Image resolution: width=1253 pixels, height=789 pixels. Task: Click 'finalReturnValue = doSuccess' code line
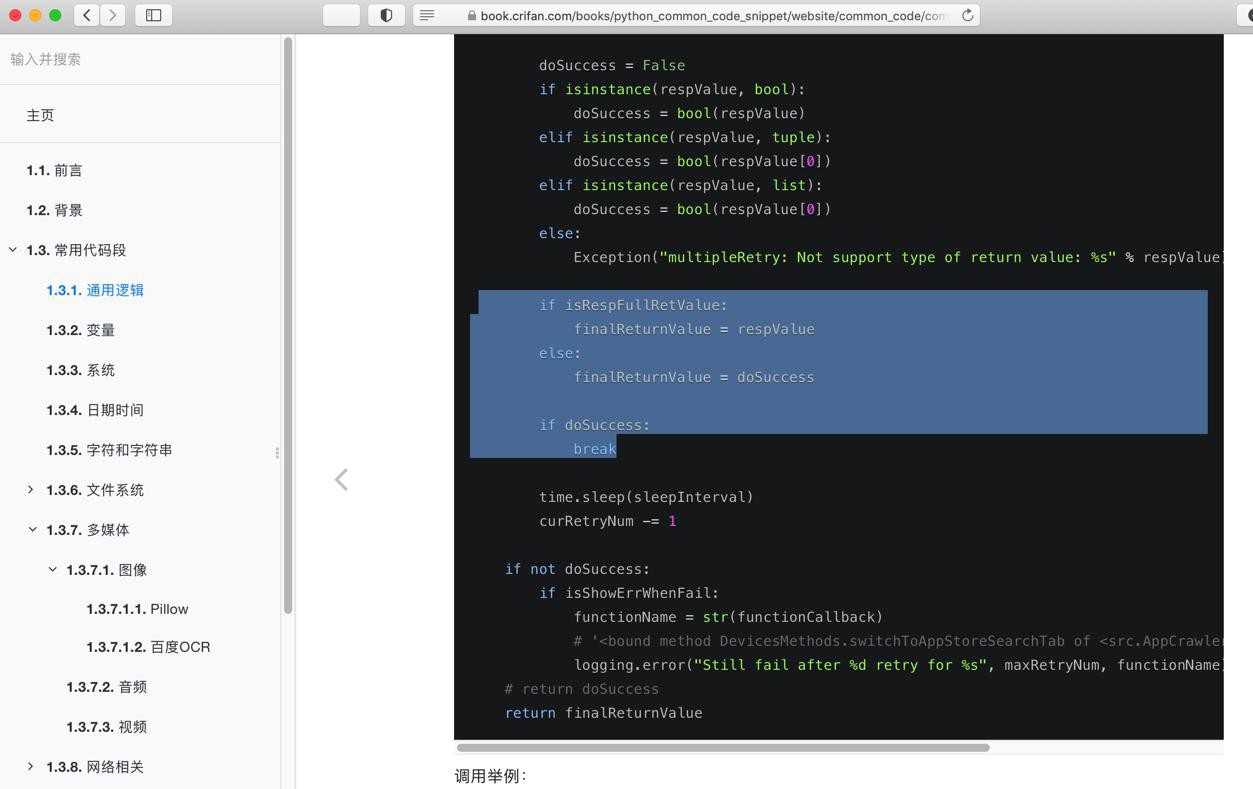click(694, 377)
